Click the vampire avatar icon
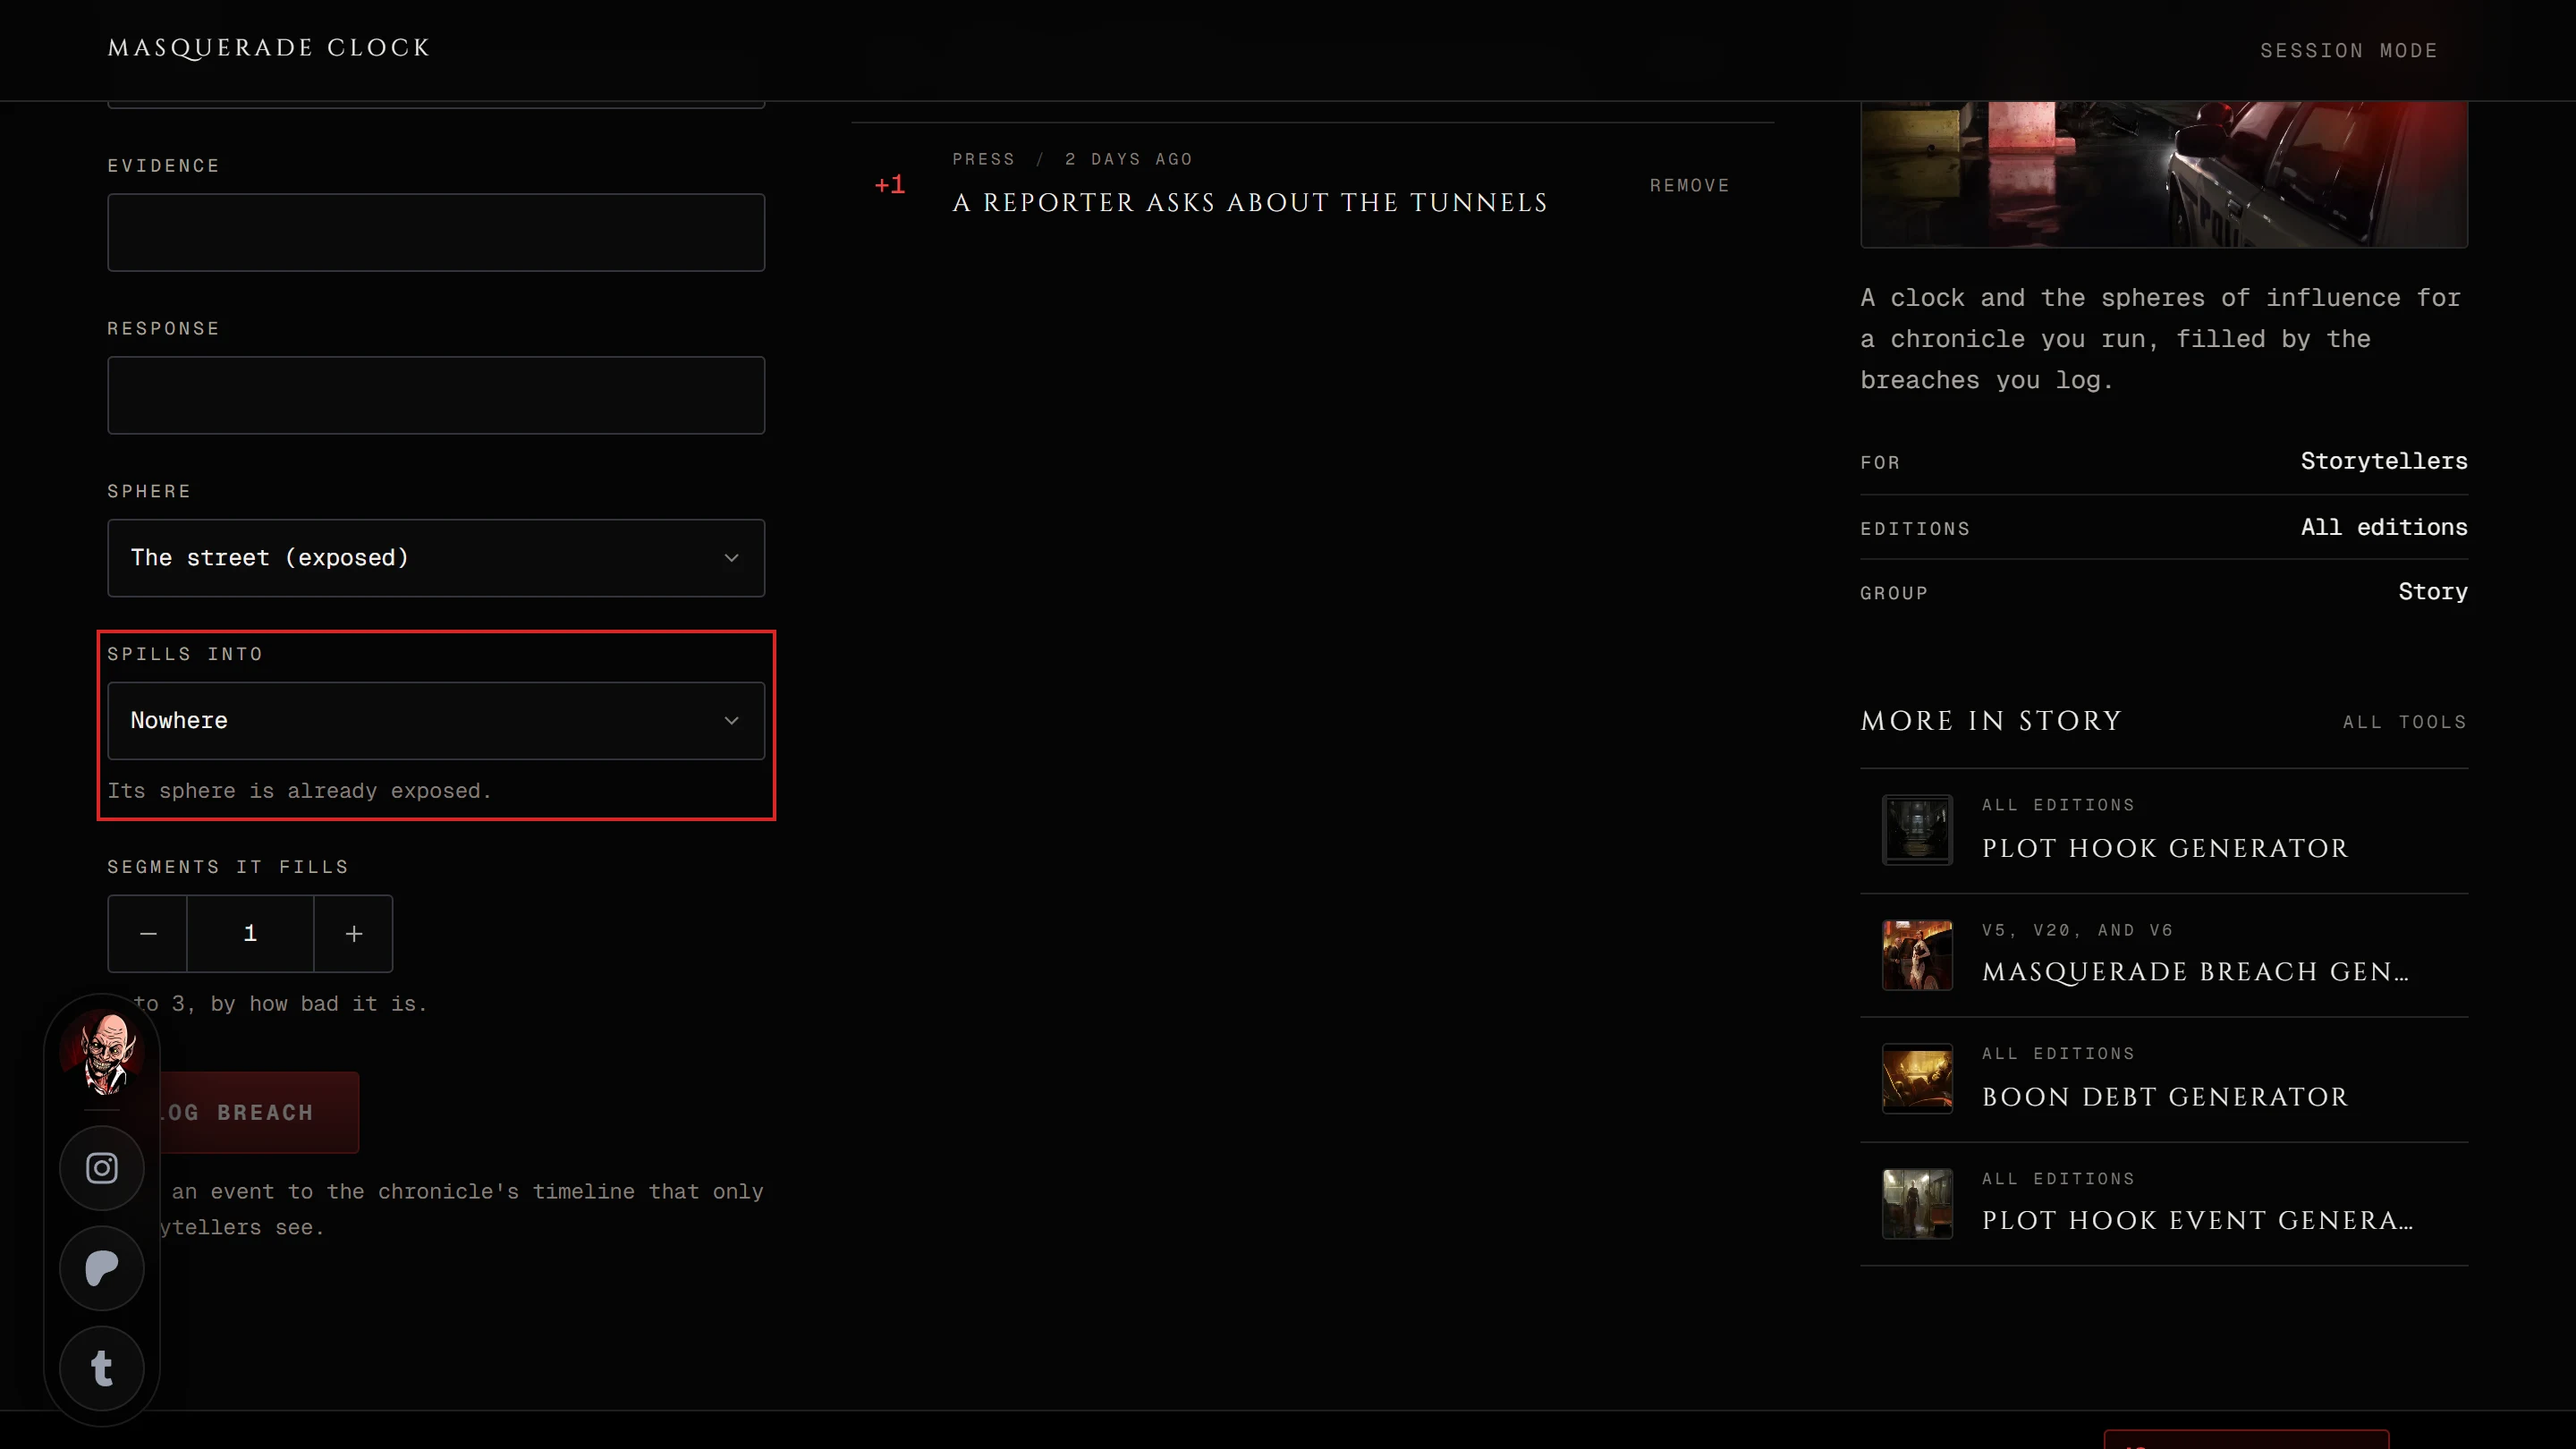The width and height of the screenshot is (2576, 1449). click(104, 1052)
